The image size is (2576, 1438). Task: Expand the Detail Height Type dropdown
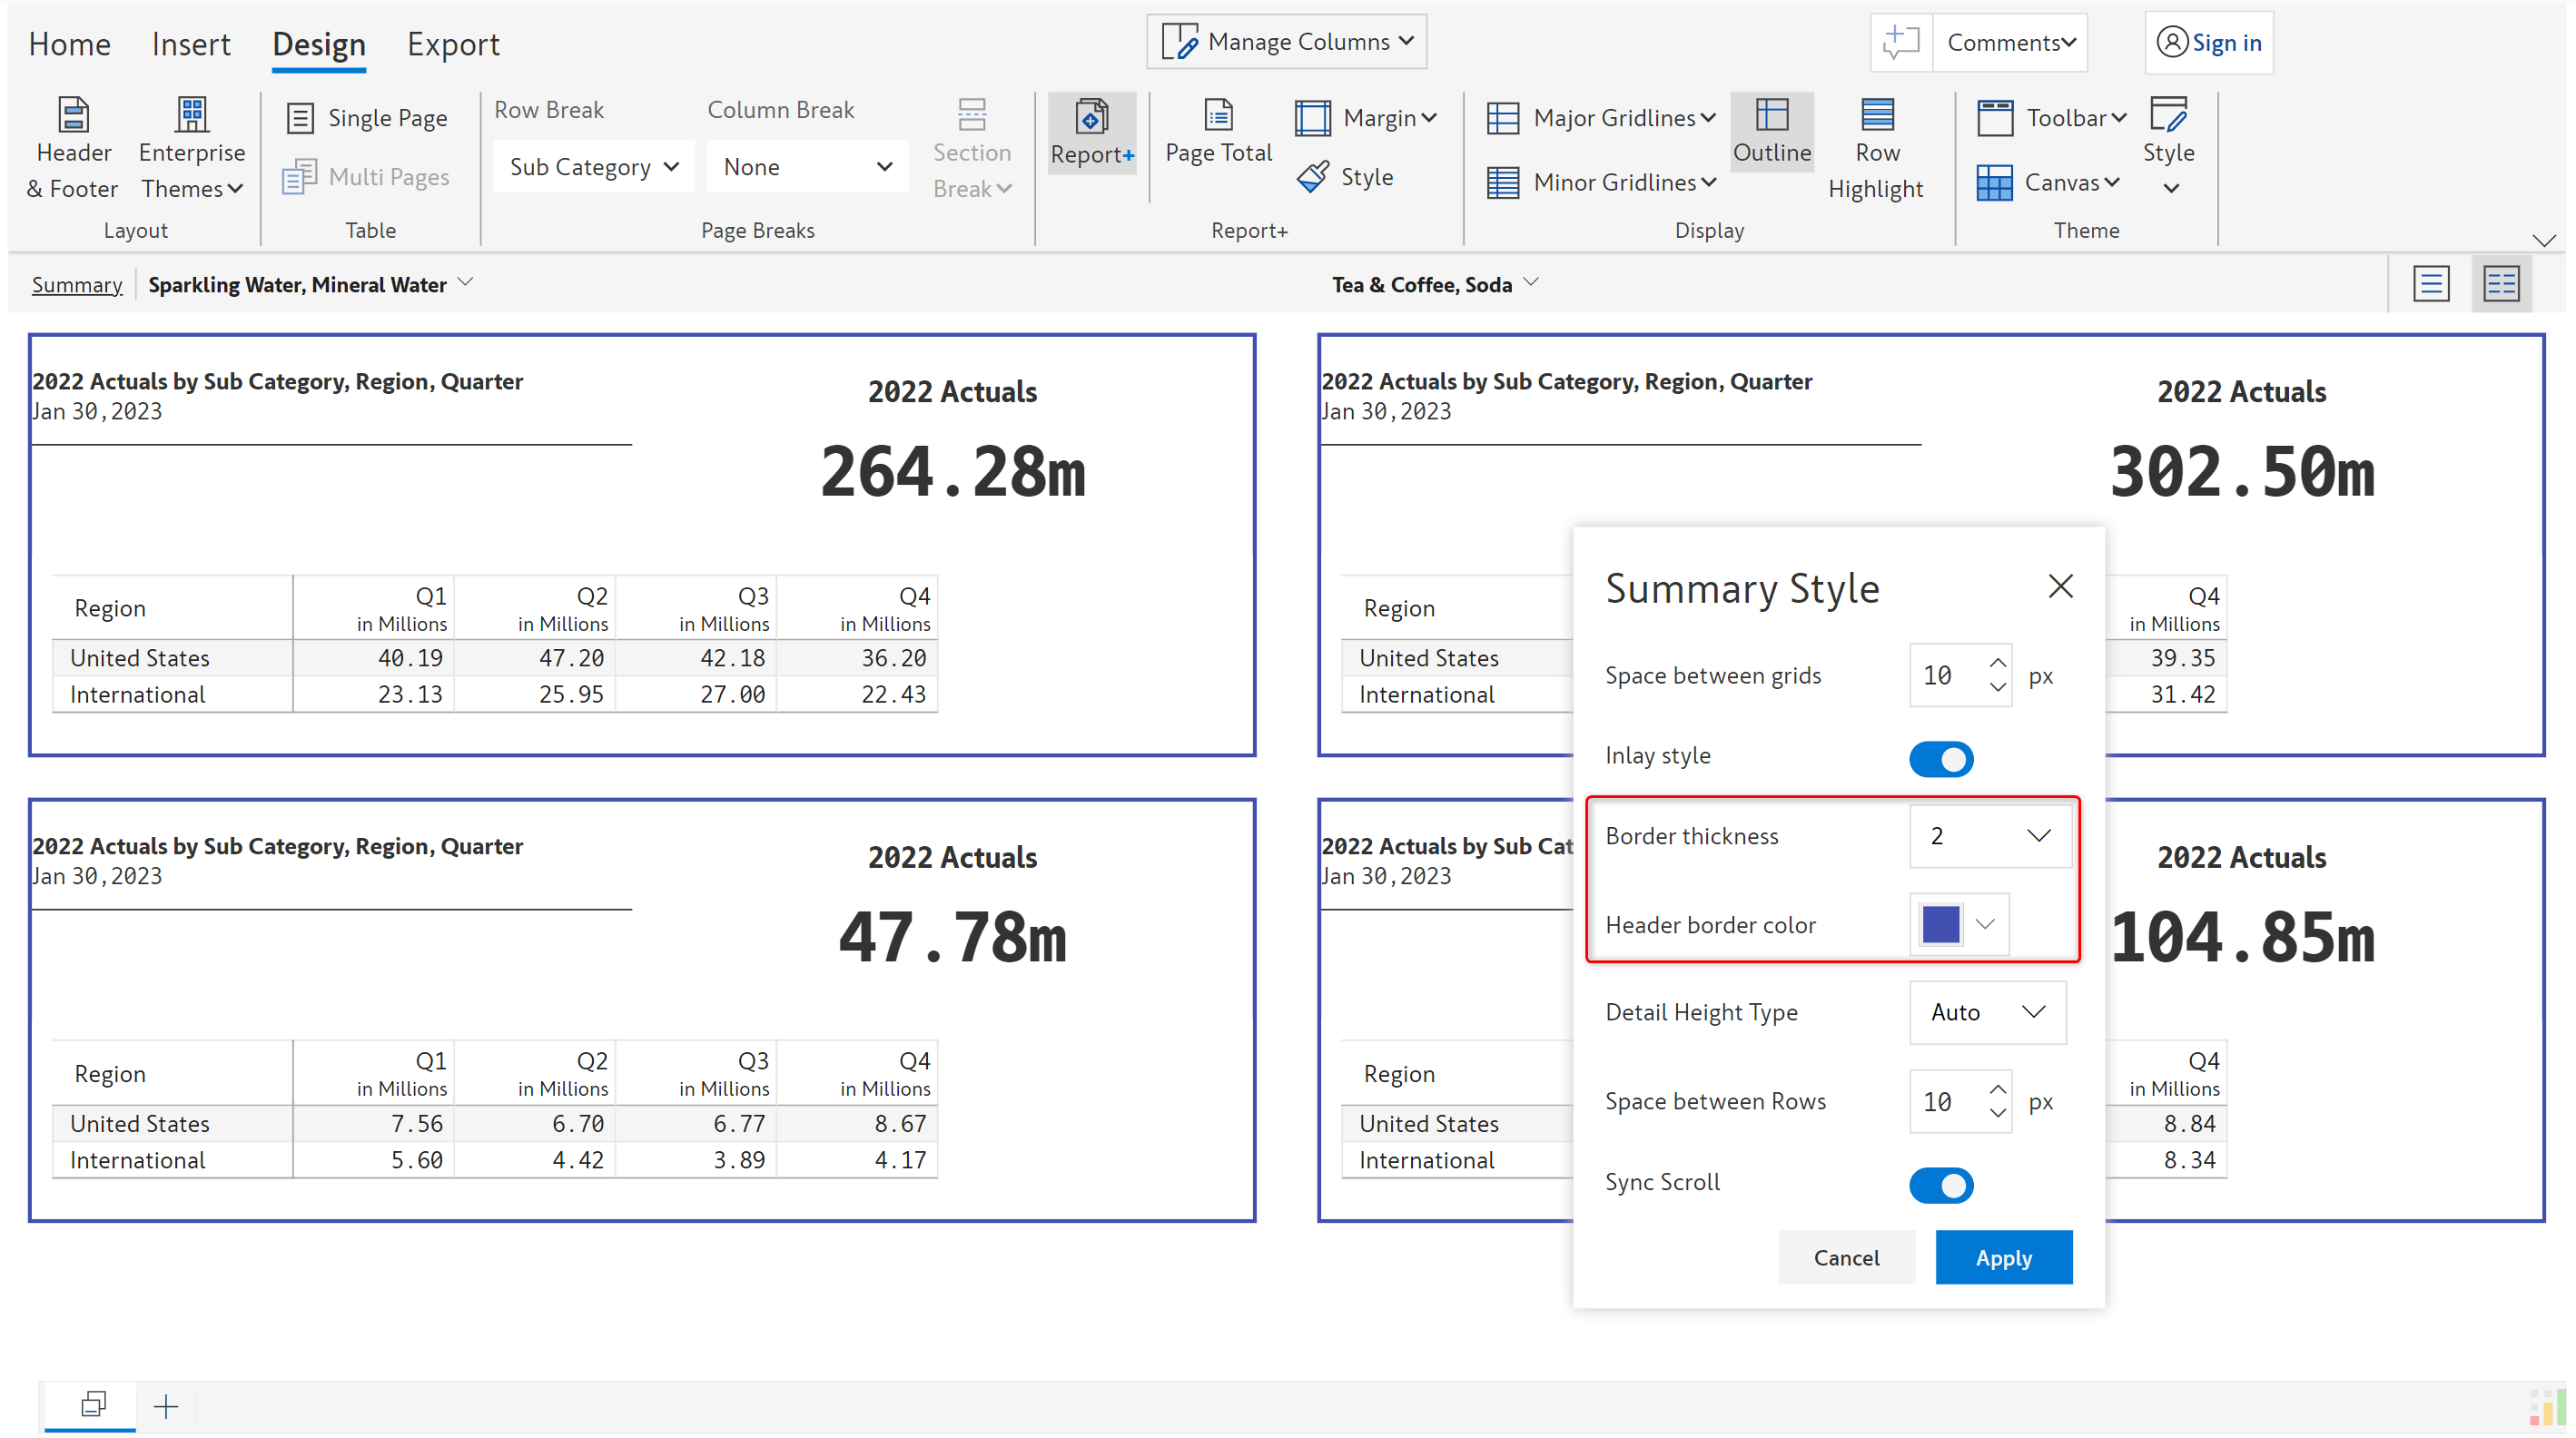click(x=1986, y=1012)
